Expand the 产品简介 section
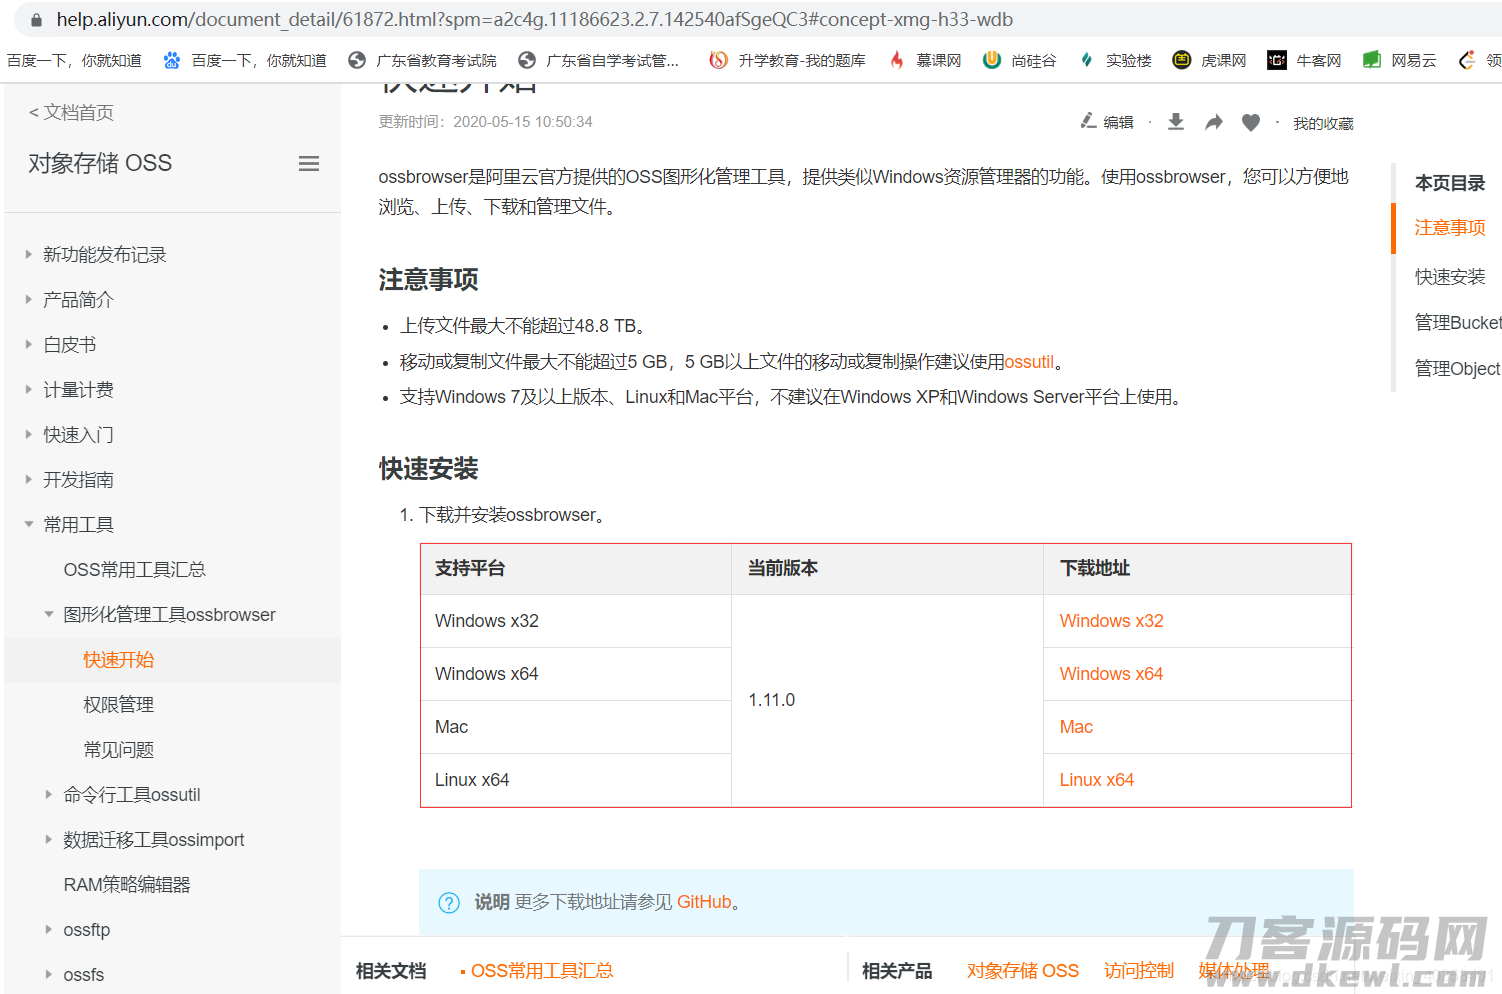Image resolution: width=1502 pixels, height=994 pixels. pyautogui.click(x=29, y=300)
